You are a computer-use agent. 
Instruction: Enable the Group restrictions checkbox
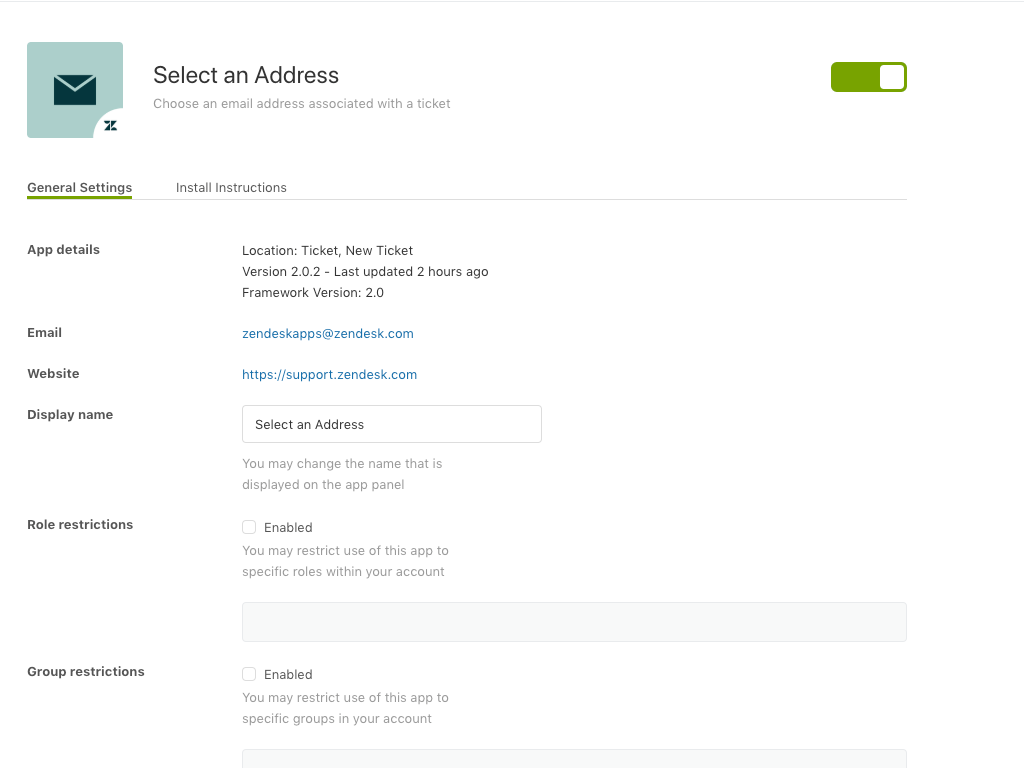(249, 674)
